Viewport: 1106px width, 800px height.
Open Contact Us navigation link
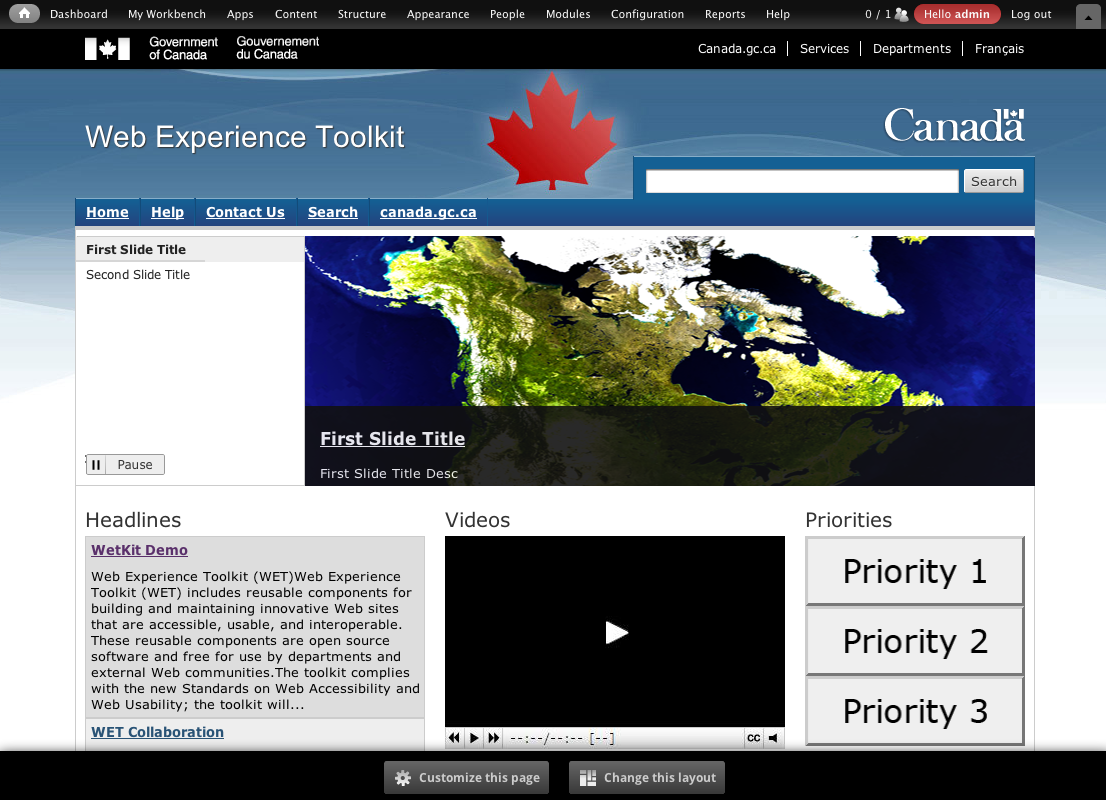click(245, 212)
